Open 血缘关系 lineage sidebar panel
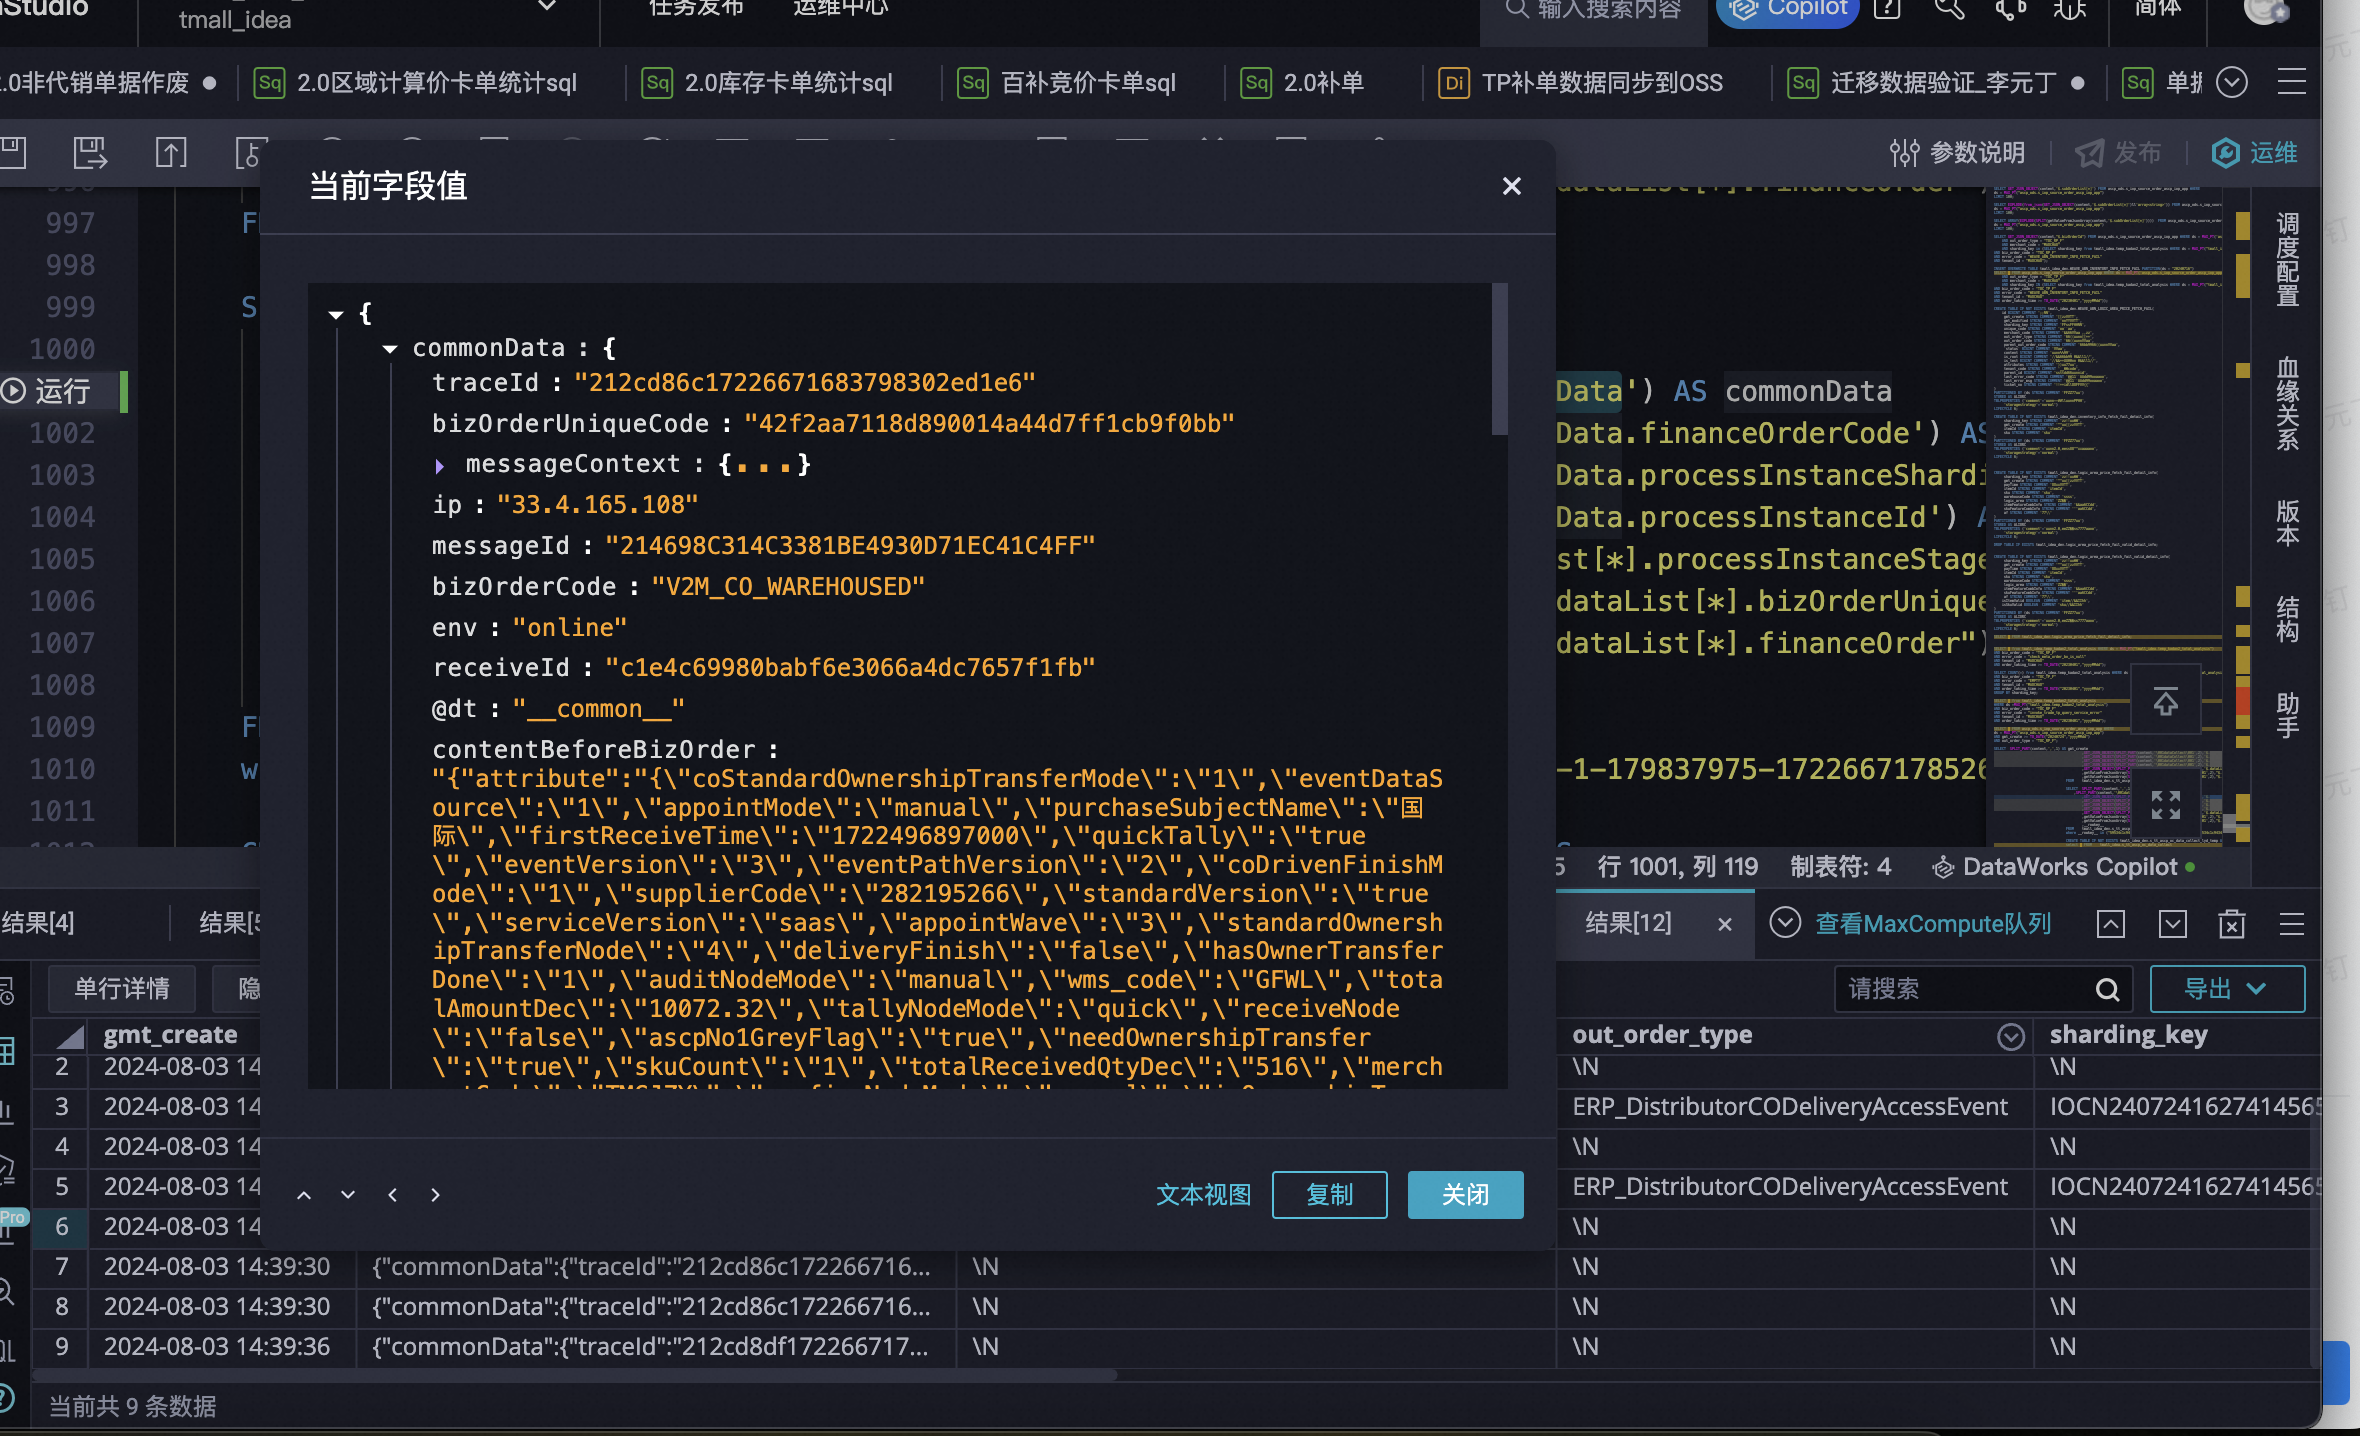 2288,404
